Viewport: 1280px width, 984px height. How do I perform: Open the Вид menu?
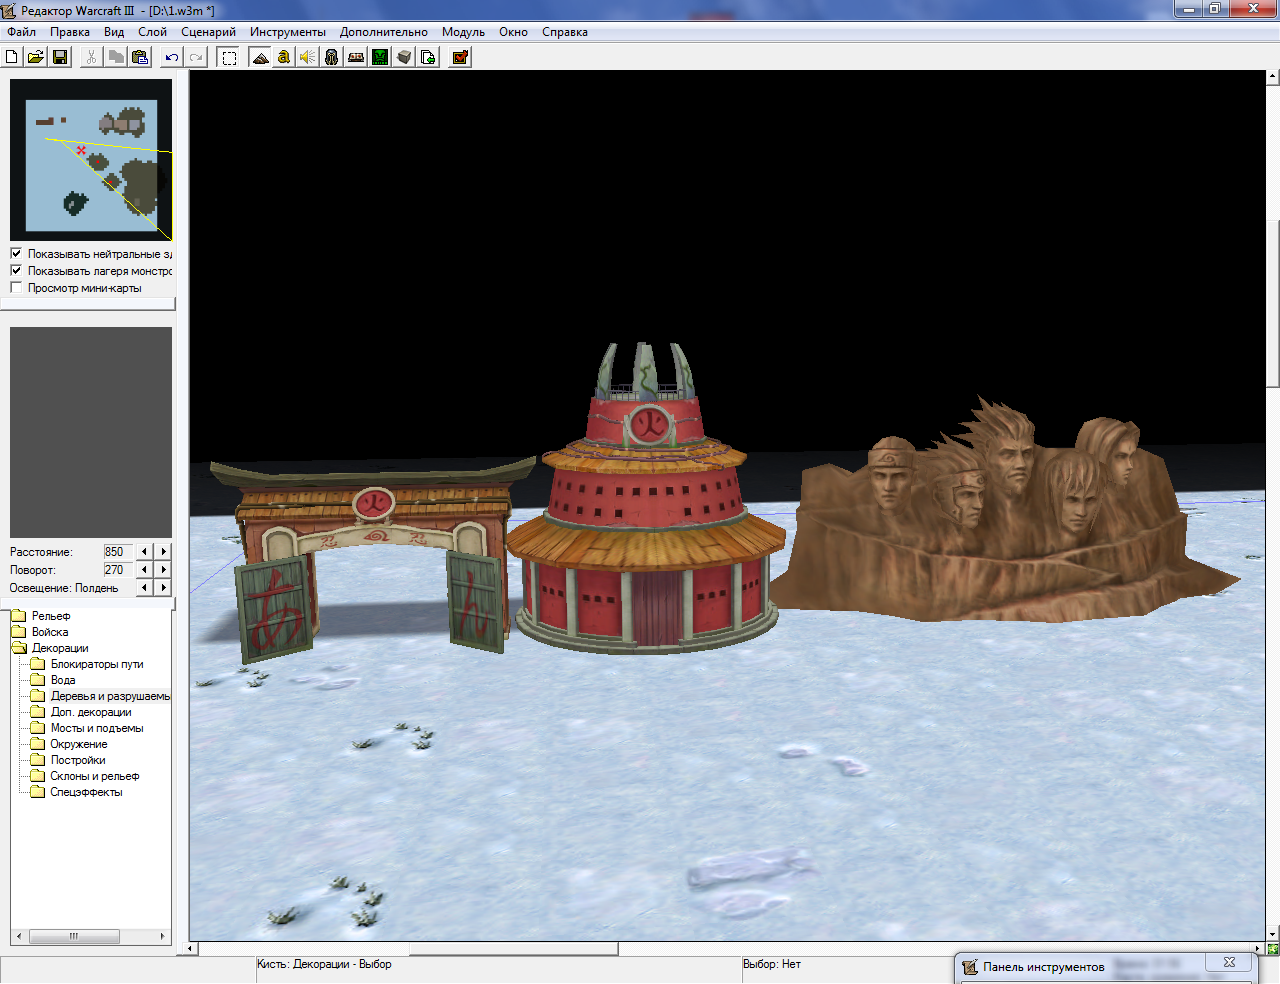click(114, 32)
